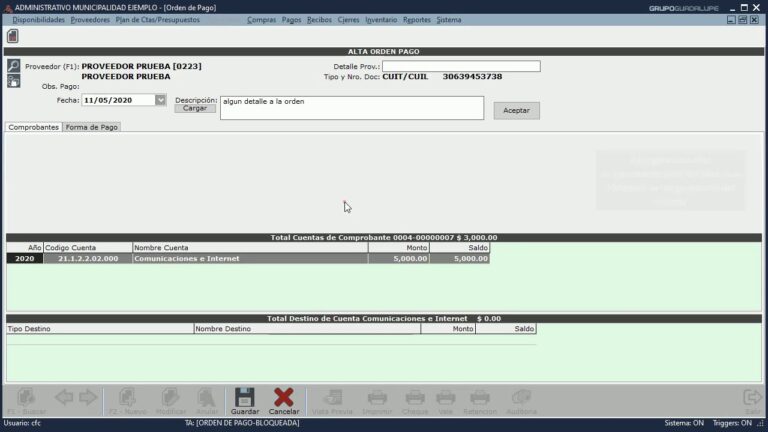The height and width of the screenshot is (432, 768).
Task: Restore the inner Orden de Pago window
Action: coord(743,20)
